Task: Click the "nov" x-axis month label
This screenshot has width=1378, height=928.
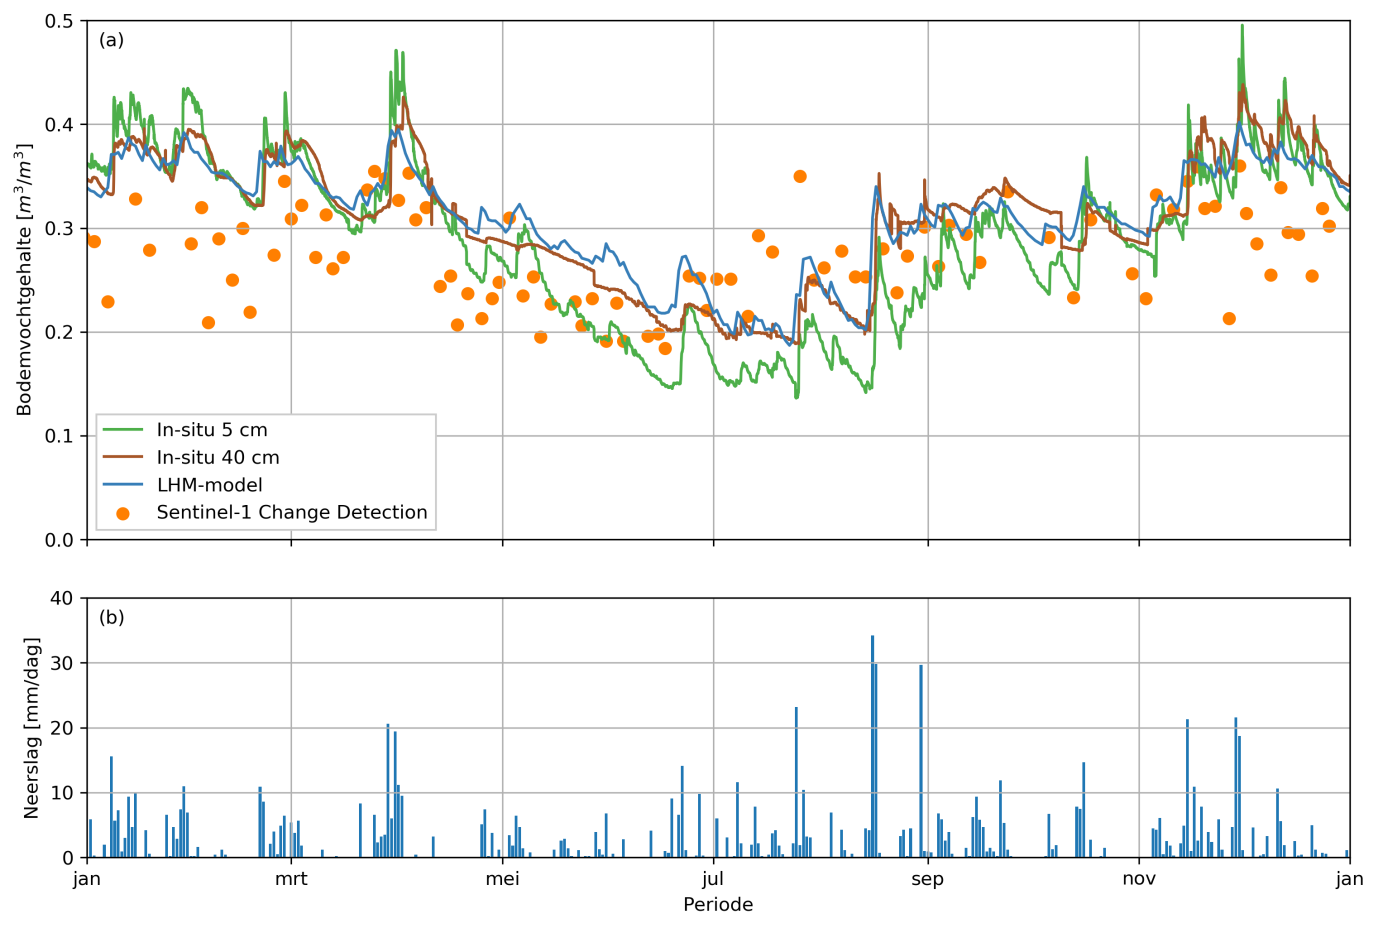Action: [1139, 879]
